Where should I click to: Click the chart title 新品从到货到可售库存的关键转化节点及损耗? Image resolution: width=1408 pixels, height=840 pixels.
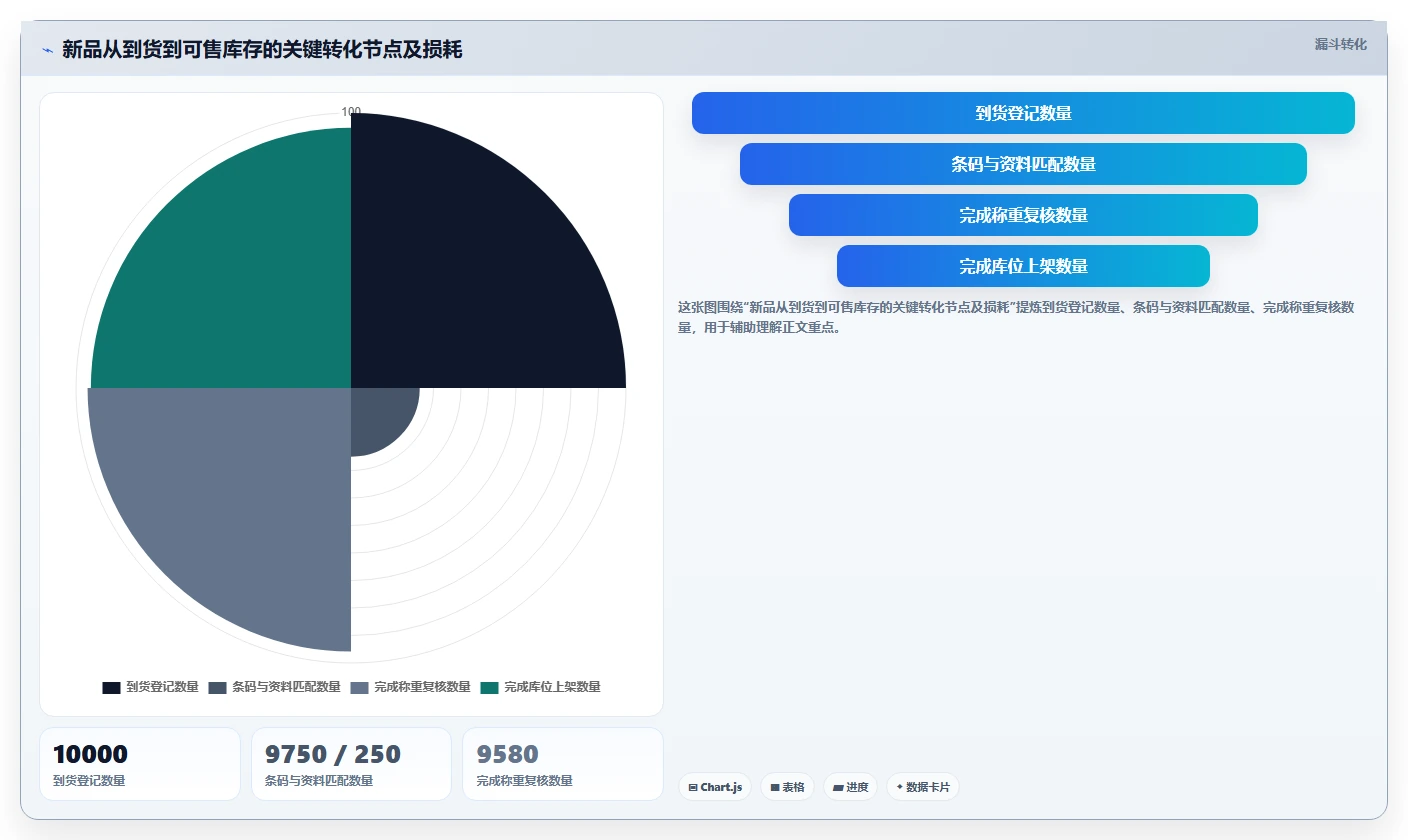pos(262,50)
